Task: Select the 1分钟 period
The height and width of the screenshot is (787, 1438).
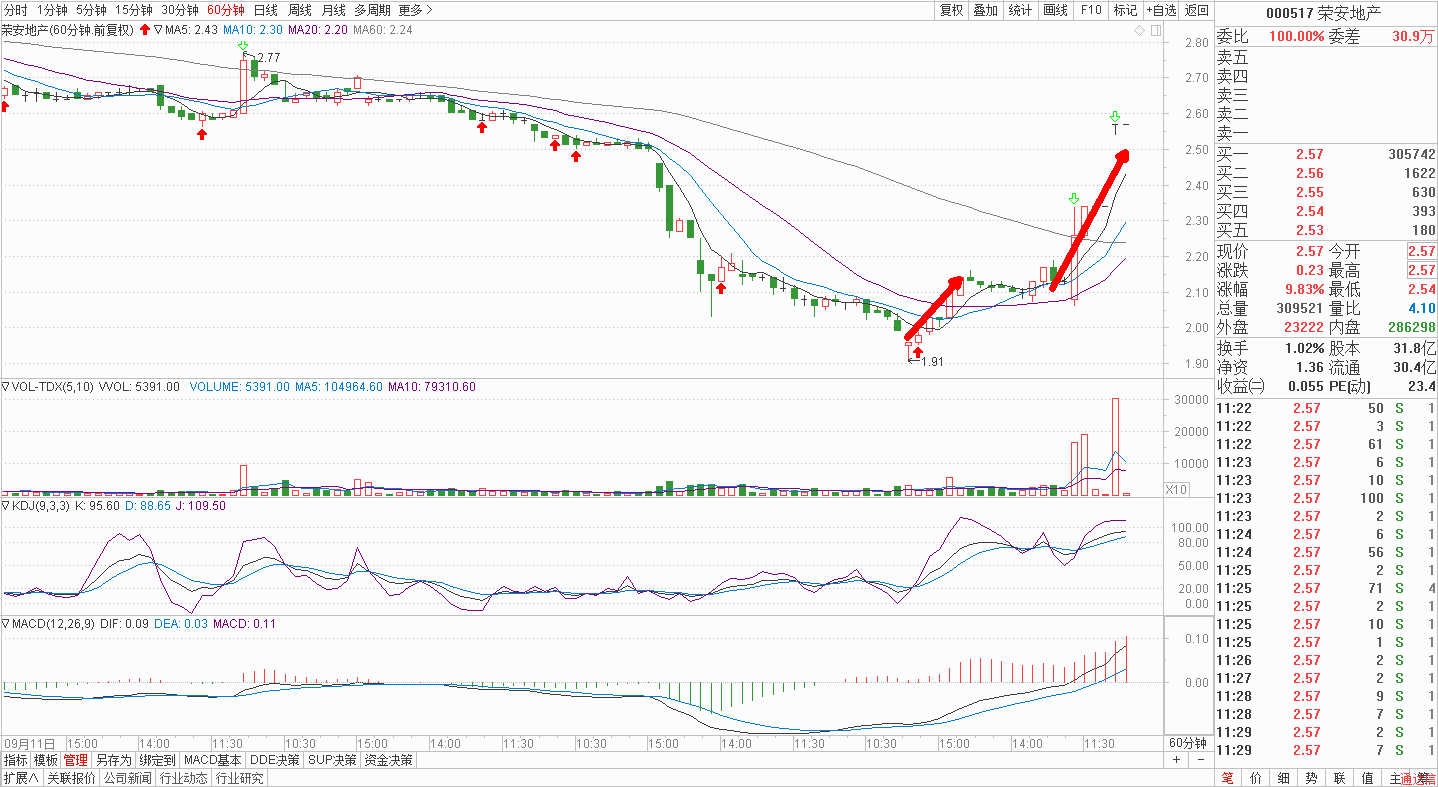Action: tap(52, 10)
